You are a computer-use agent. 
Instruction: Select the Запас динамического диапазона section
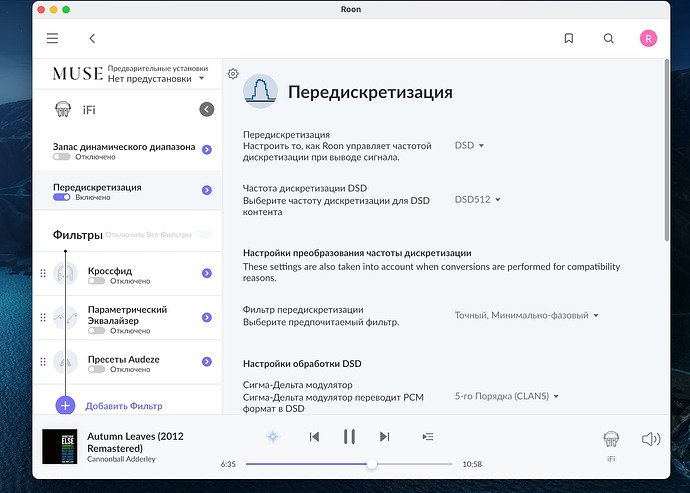pyautogui.click(x=128, y=151)
